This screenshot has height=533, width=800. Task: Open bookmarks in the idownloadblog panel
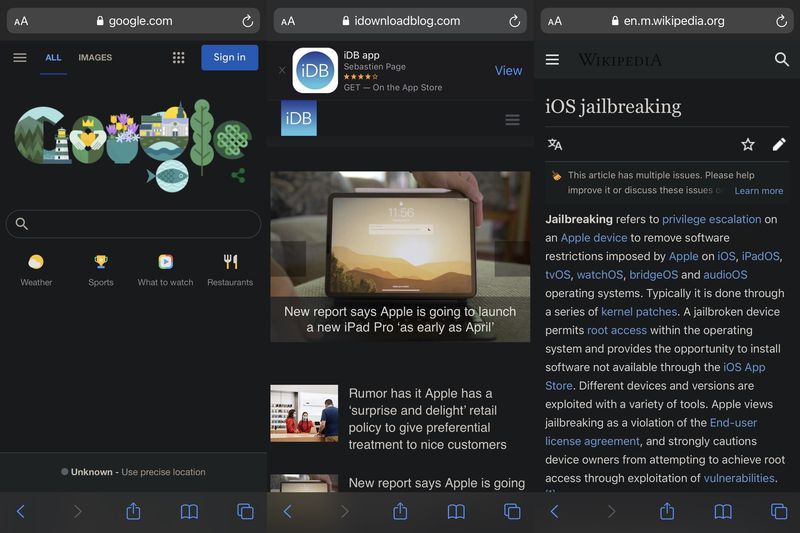point(456,511)
